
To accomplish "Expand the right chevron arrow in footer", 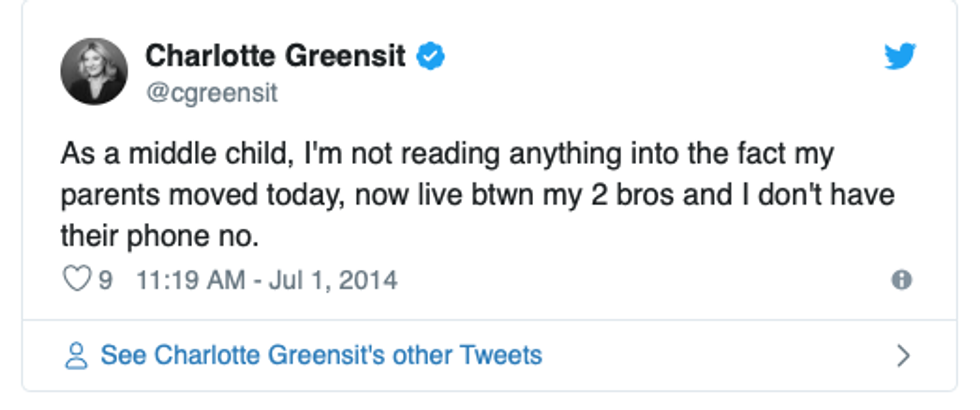I will [903, 355].
